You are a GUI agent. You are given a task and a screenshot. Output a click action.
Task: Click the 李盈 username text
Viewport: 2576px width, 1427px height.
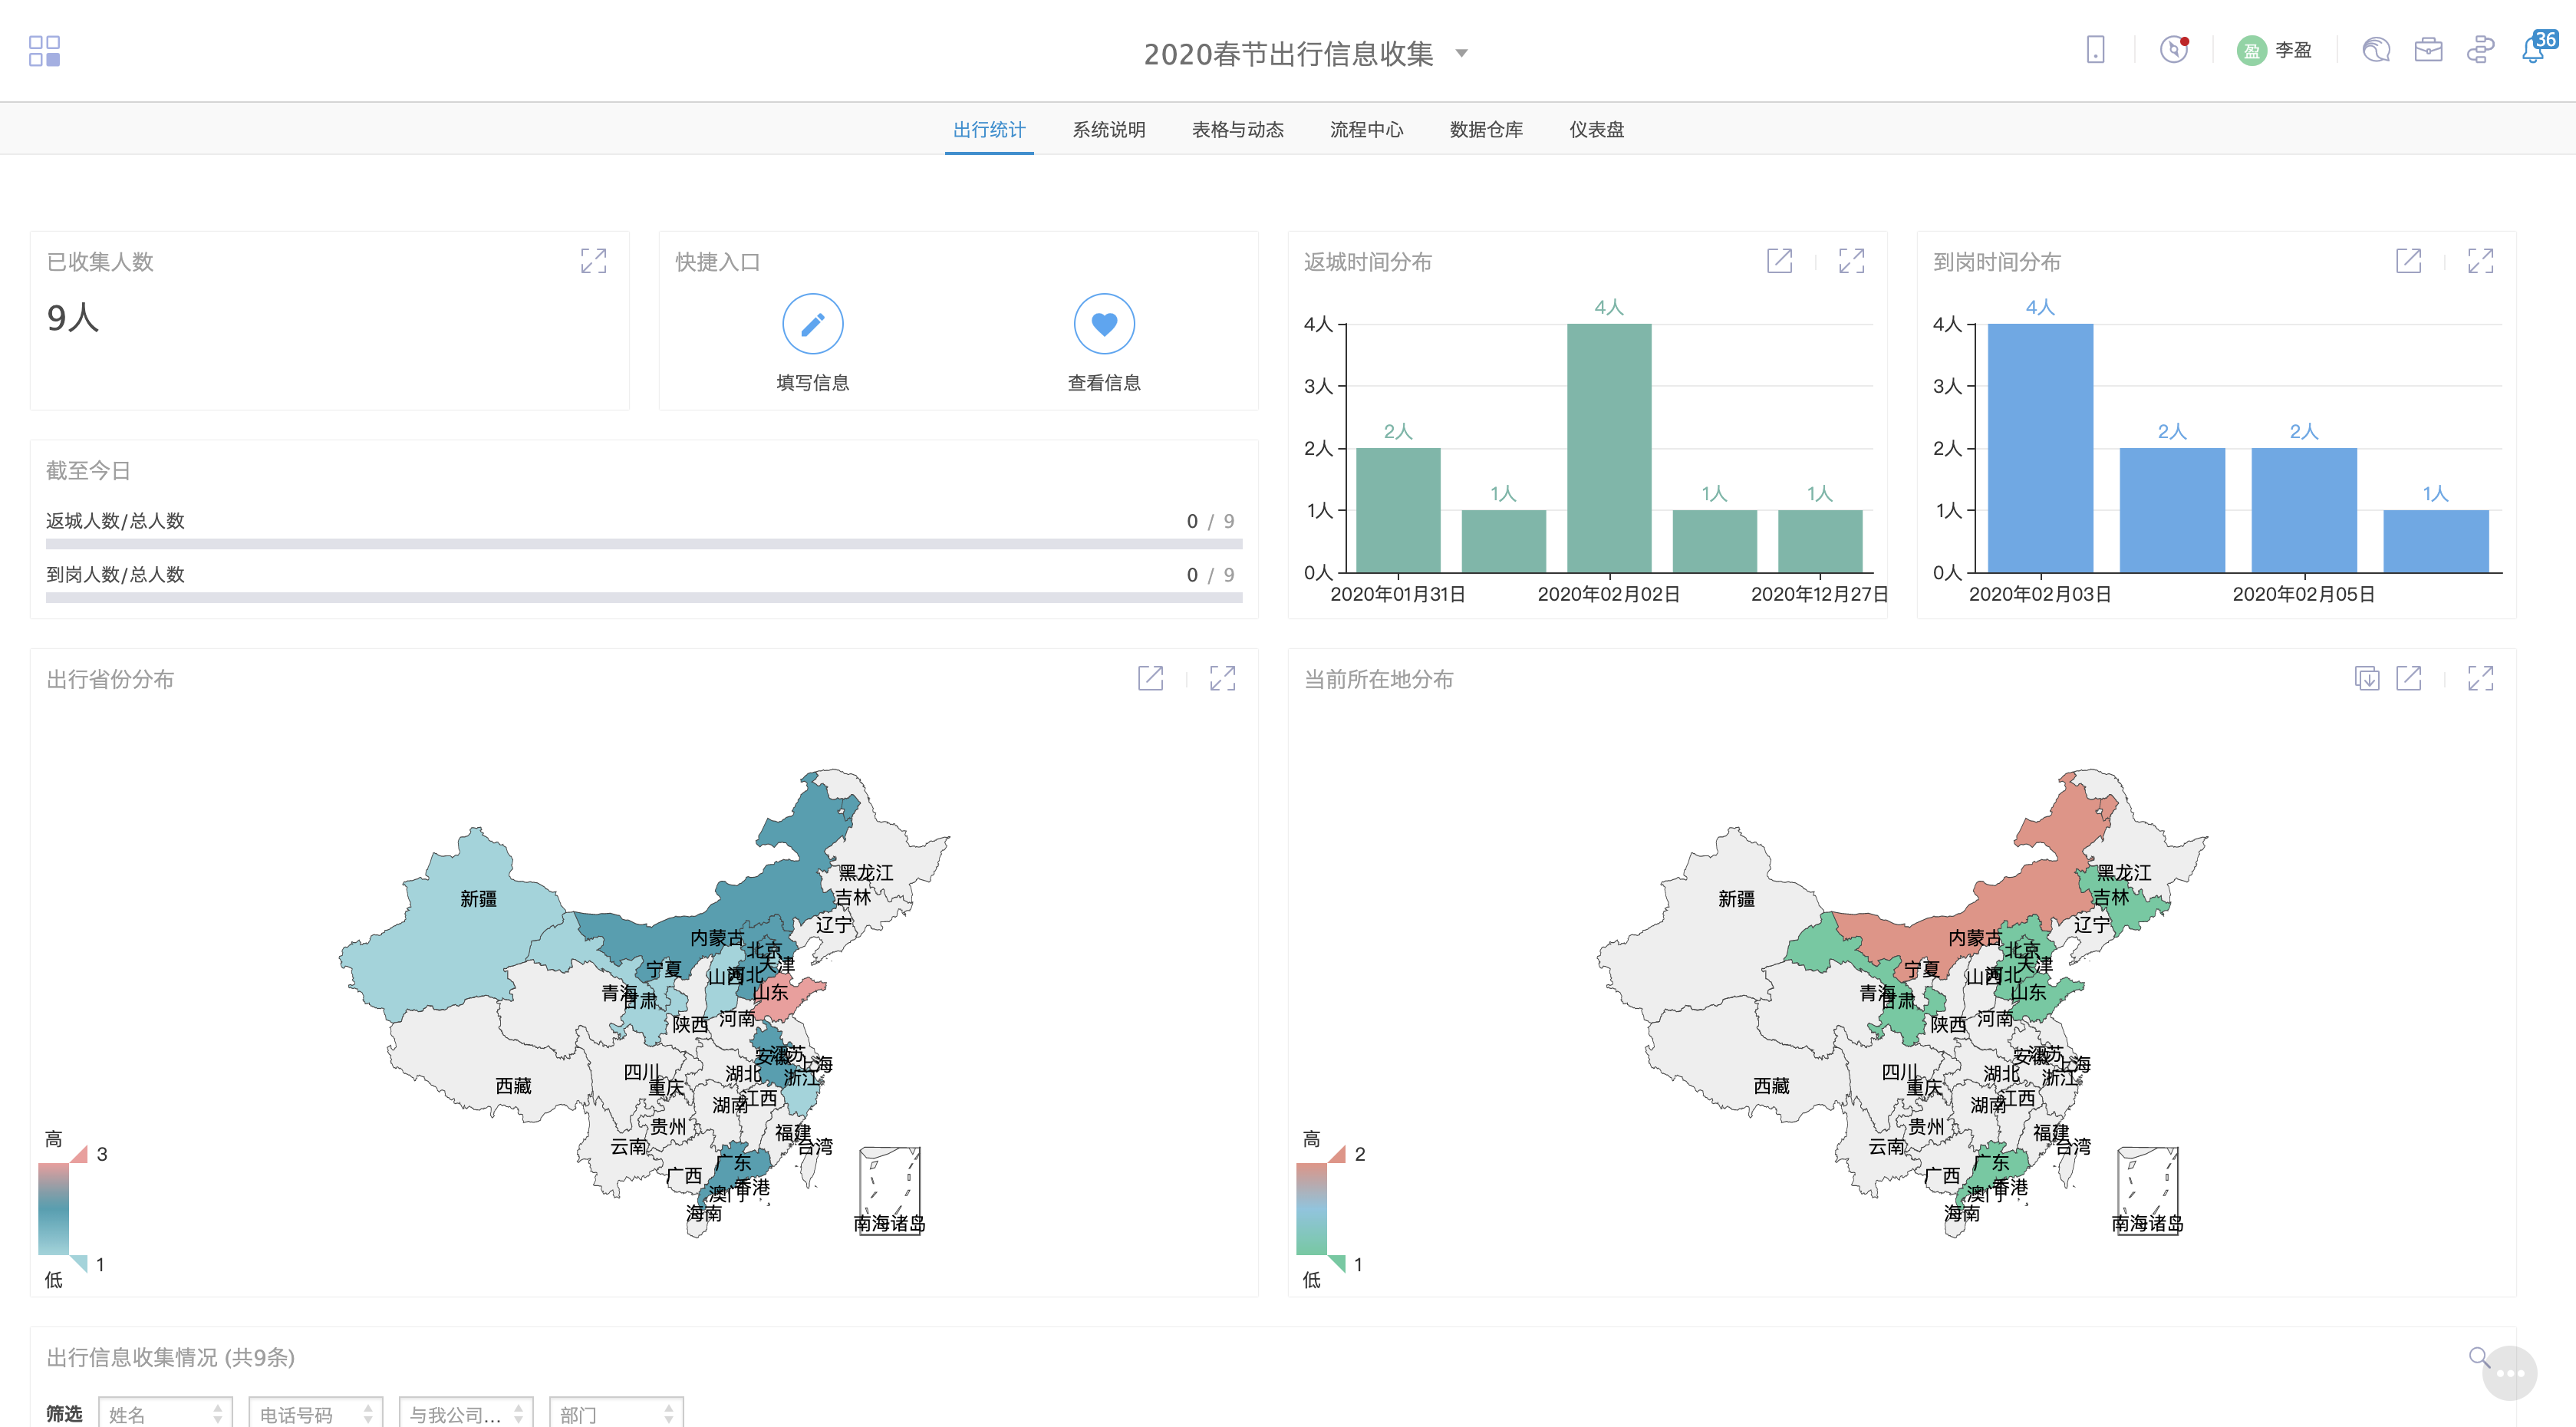[x=2293, y=50]
